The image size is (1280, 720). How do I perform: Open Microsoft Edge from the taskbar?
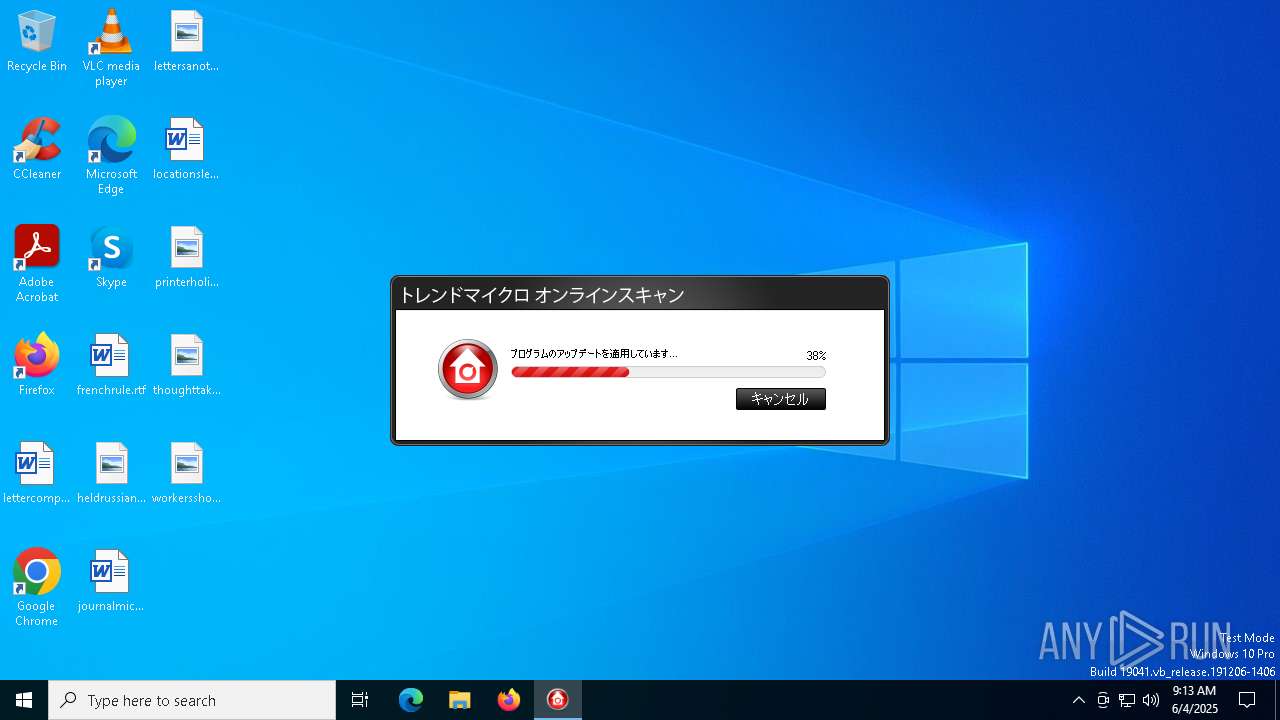coord(411,700)
